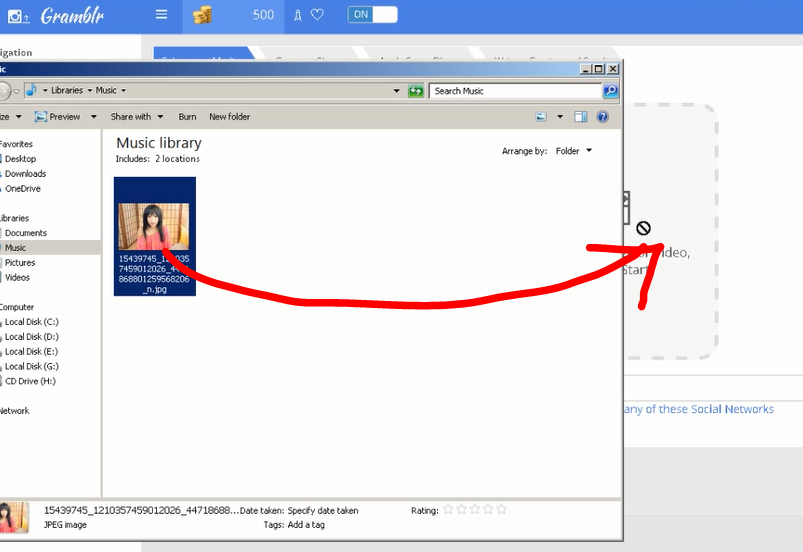Minimize the Music Explorer window
The width and height of the screenshot is (803, 552).
[x=586, y=69]
